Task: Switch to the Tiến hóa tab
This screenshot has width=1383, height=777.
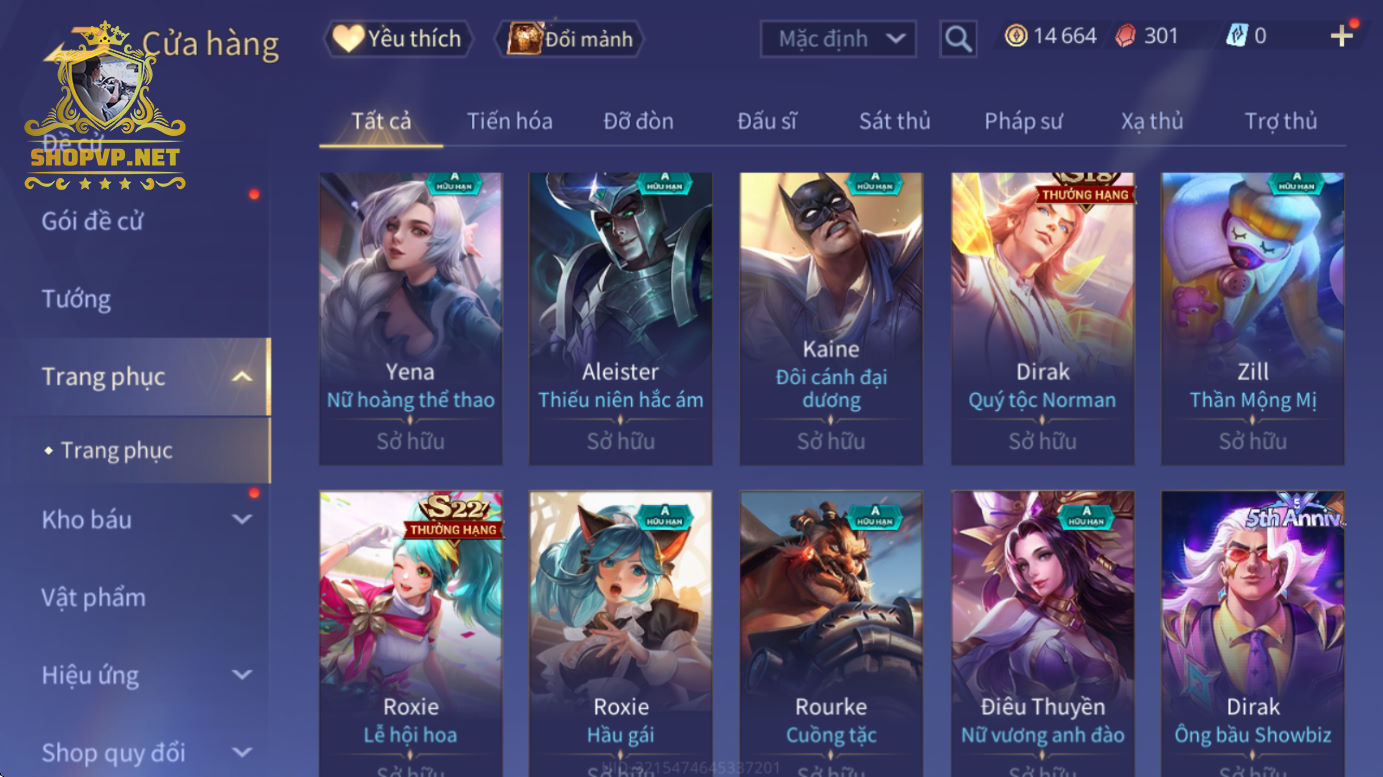Action: [x=510, y=121]
